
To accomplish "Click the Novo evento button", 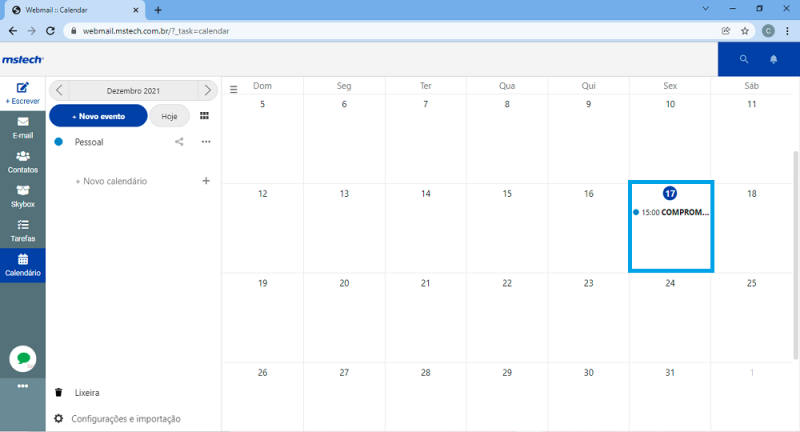I will pos(98,116).
